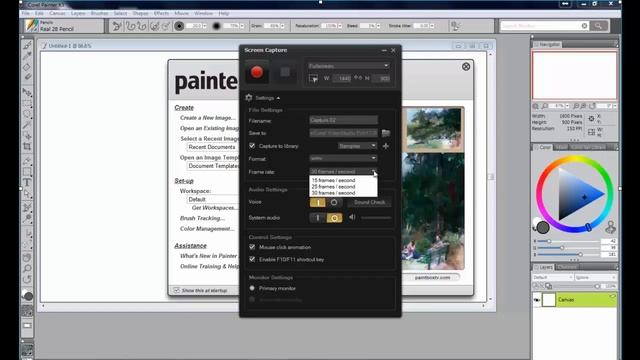This screenshot has height=360, width=640.
Task: Select the Magnifier tool in toolbox
Action: coord(27,269)
